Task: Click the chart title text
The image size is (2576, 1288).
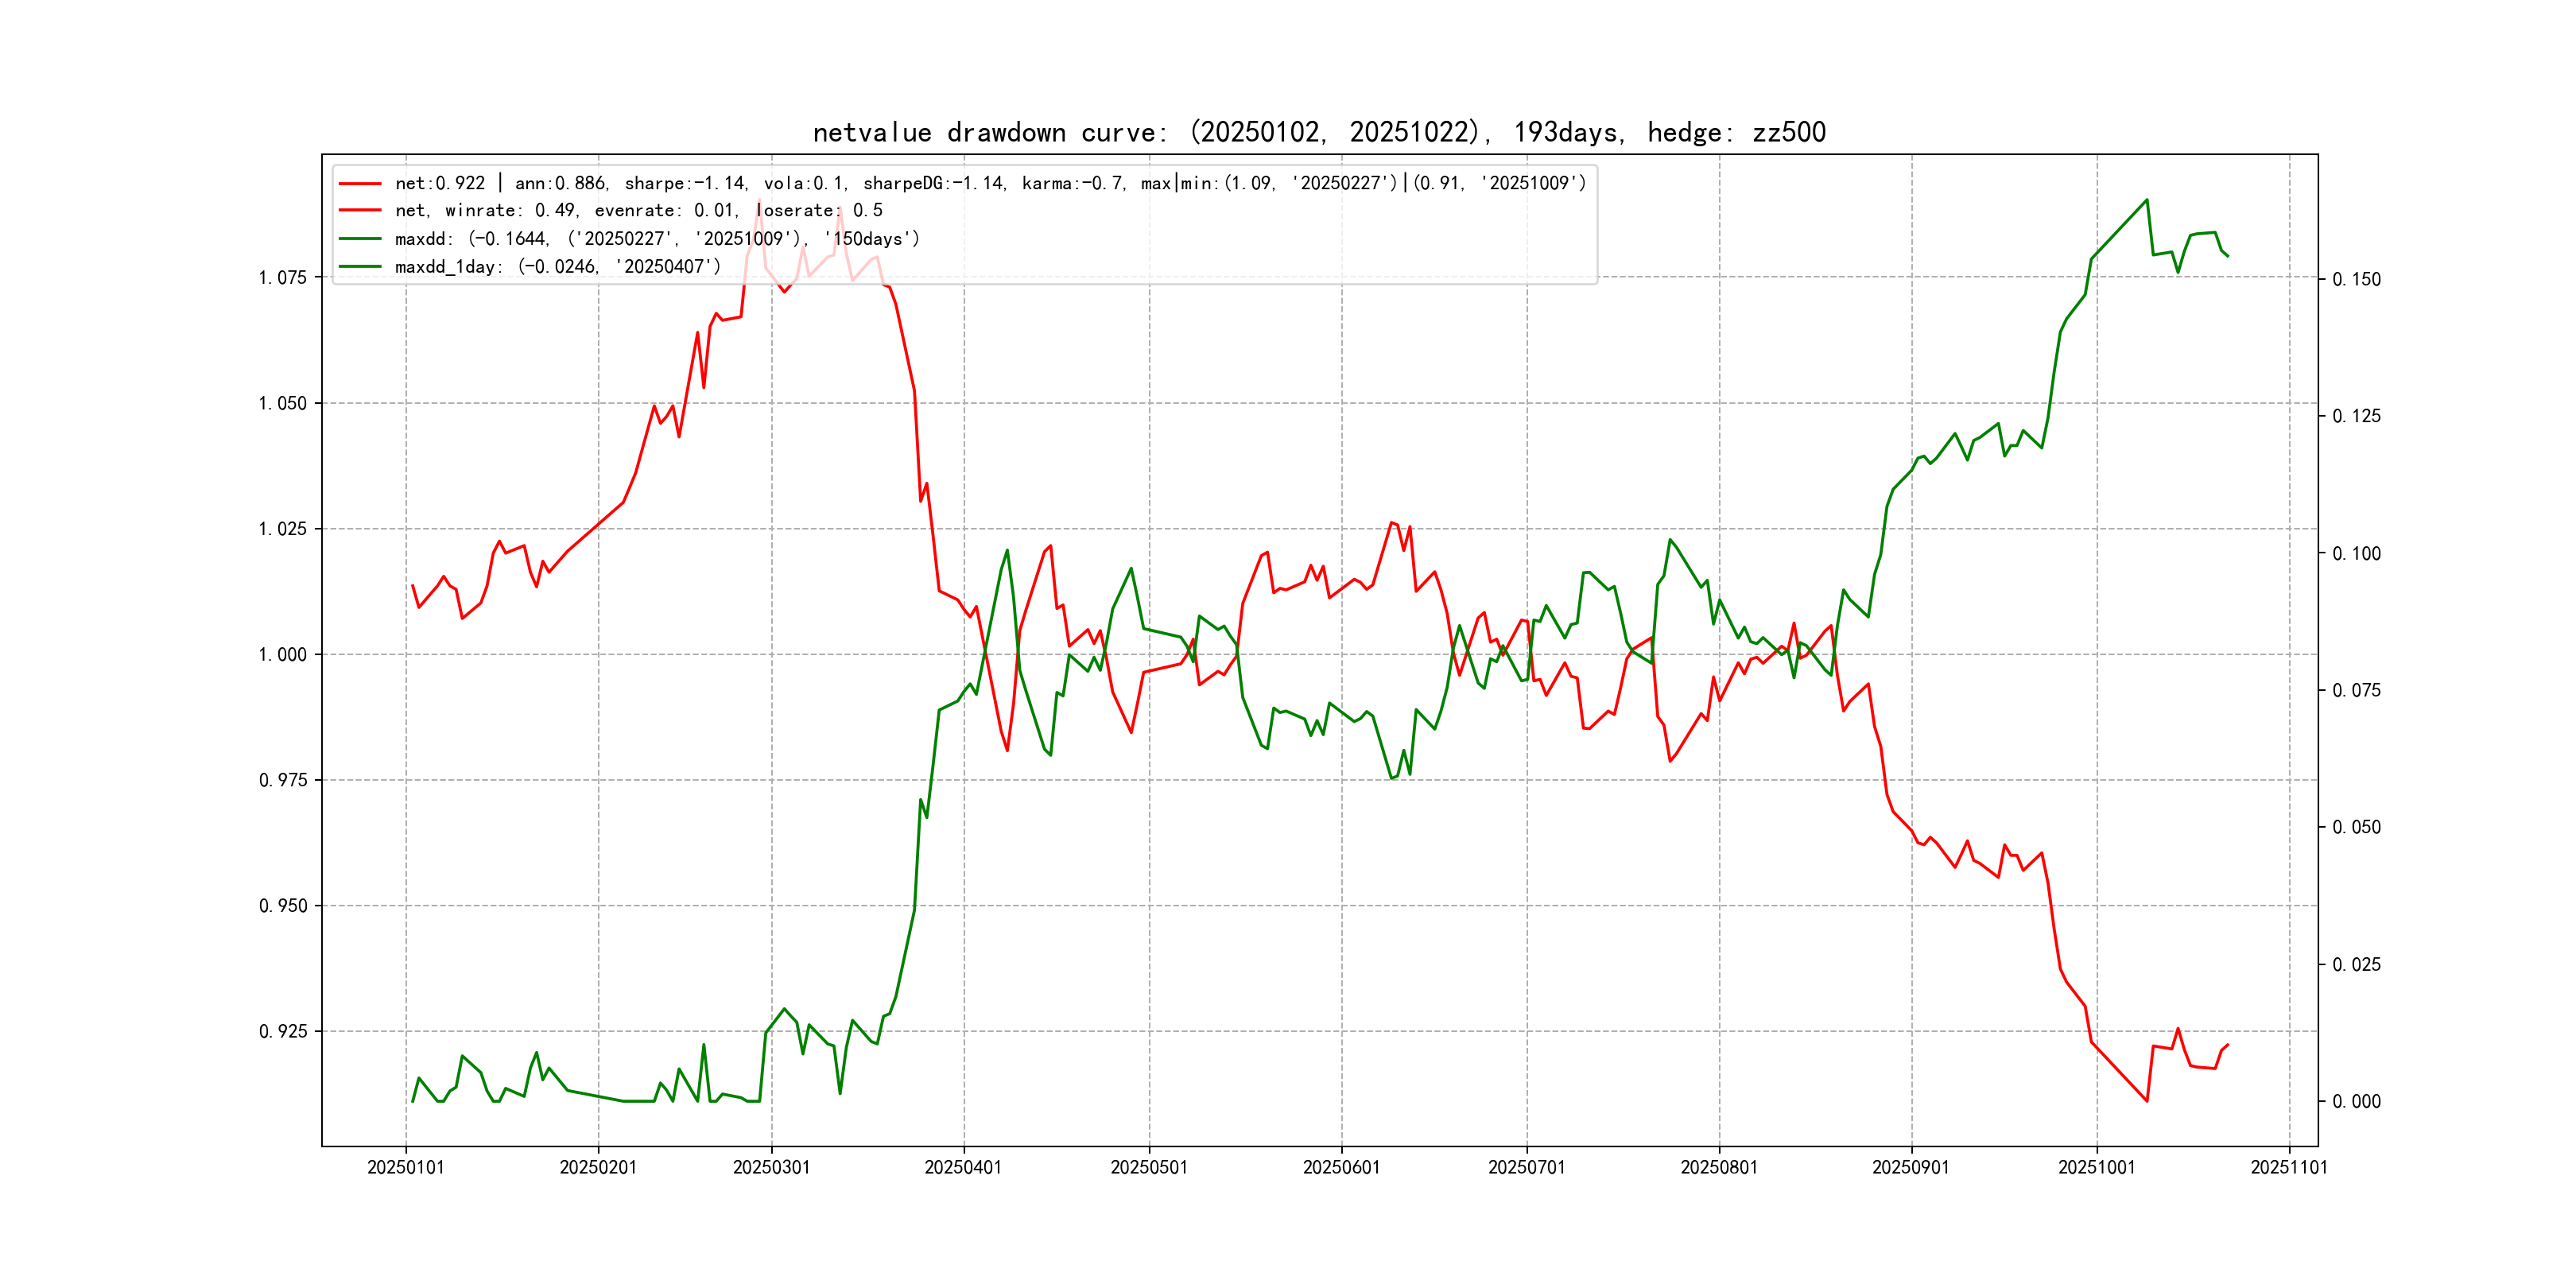Action: tap(1318, 133)
